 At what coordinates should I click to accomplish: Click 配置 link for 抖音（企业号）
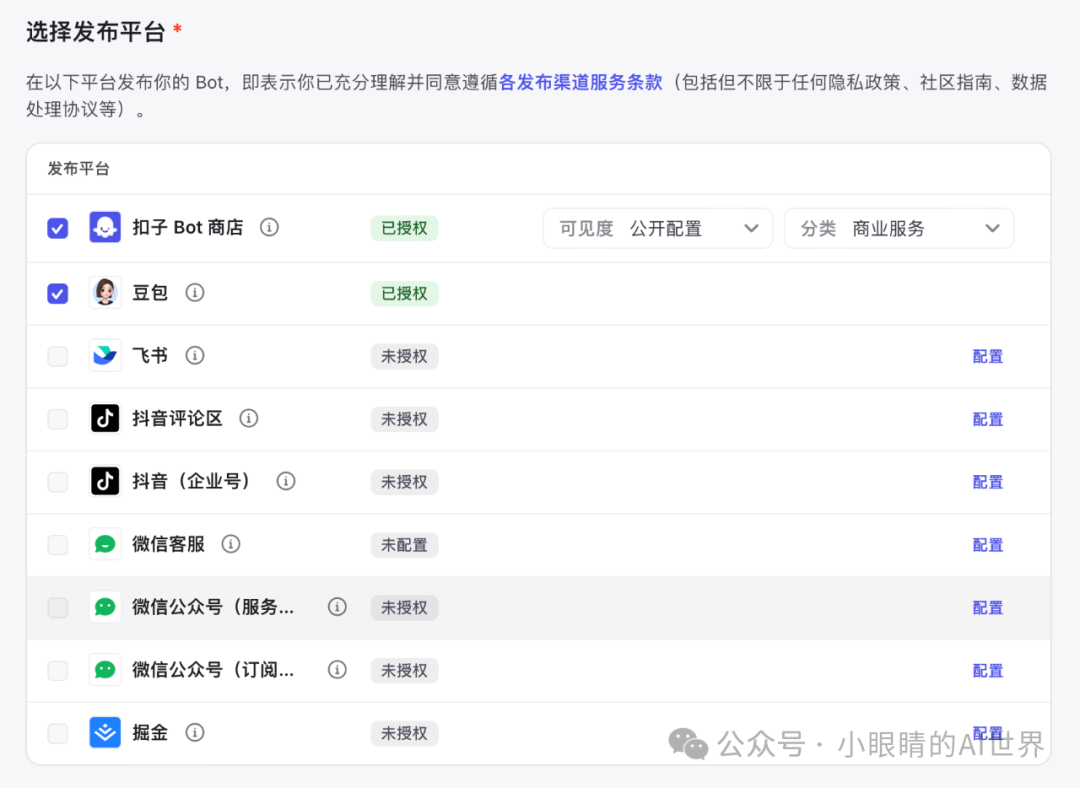[988, 481]
